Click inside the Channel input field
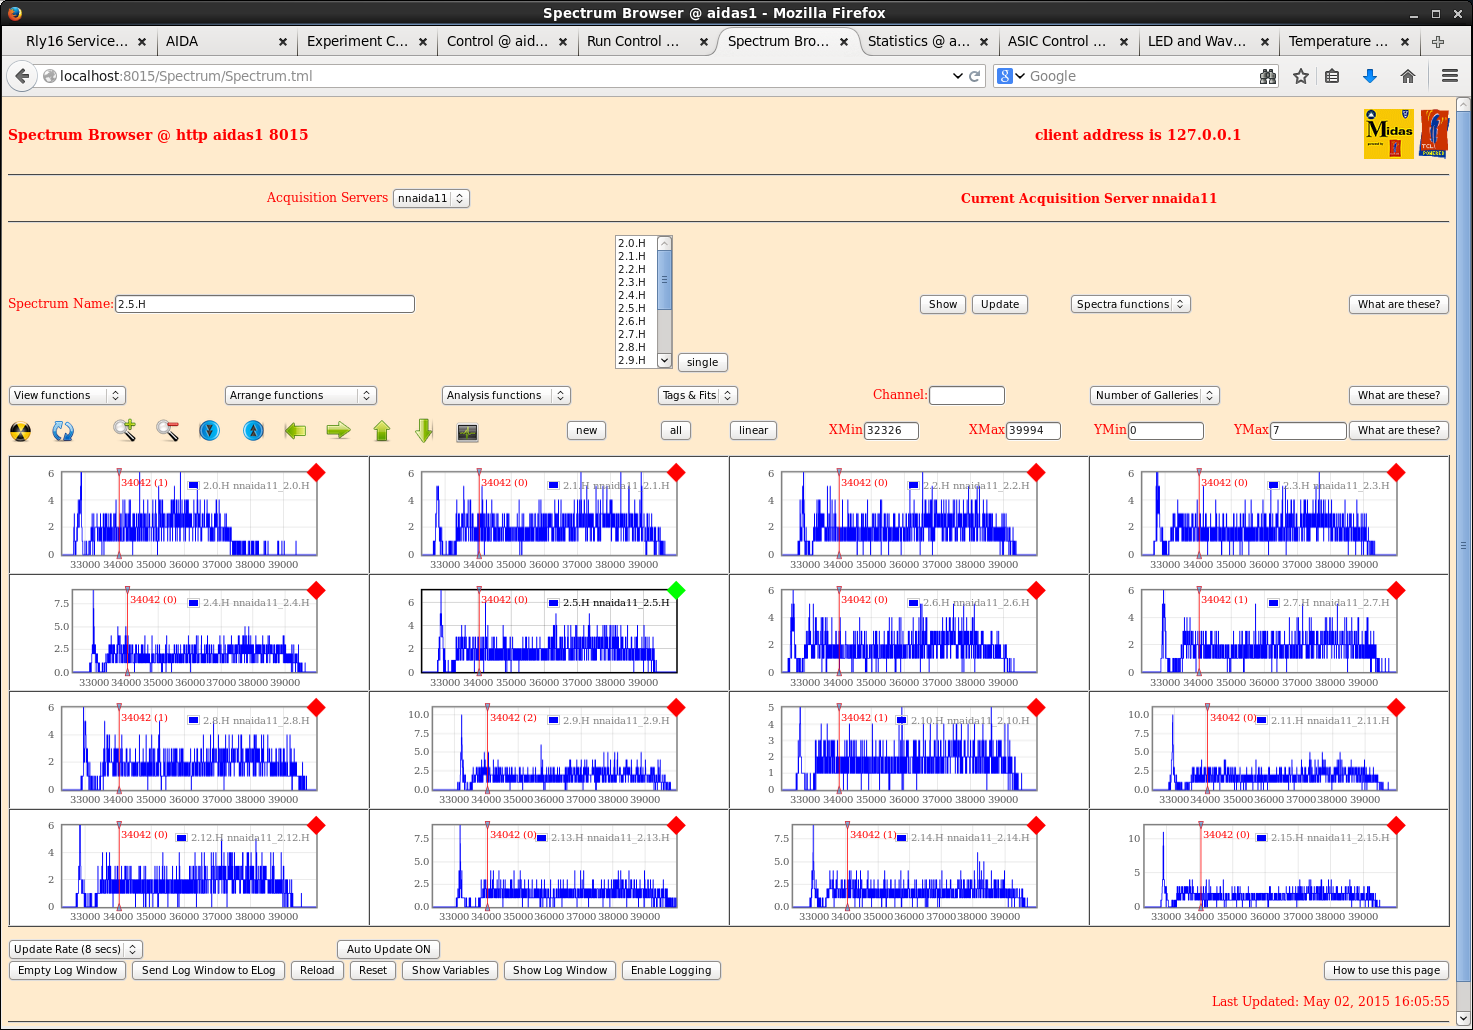Viewport: 1473px width, 1030px height. tap(966, 395)
